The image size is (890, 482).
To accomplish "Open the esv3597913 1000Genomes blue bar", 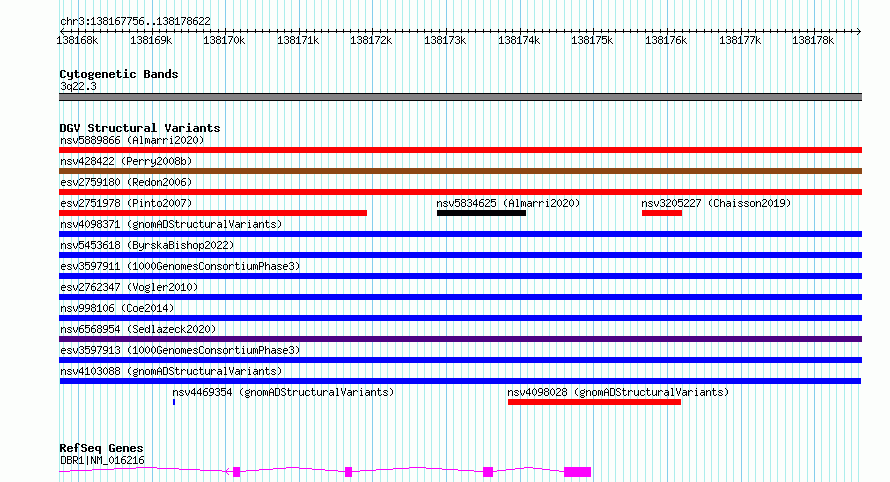I will [x=460, y=360].
